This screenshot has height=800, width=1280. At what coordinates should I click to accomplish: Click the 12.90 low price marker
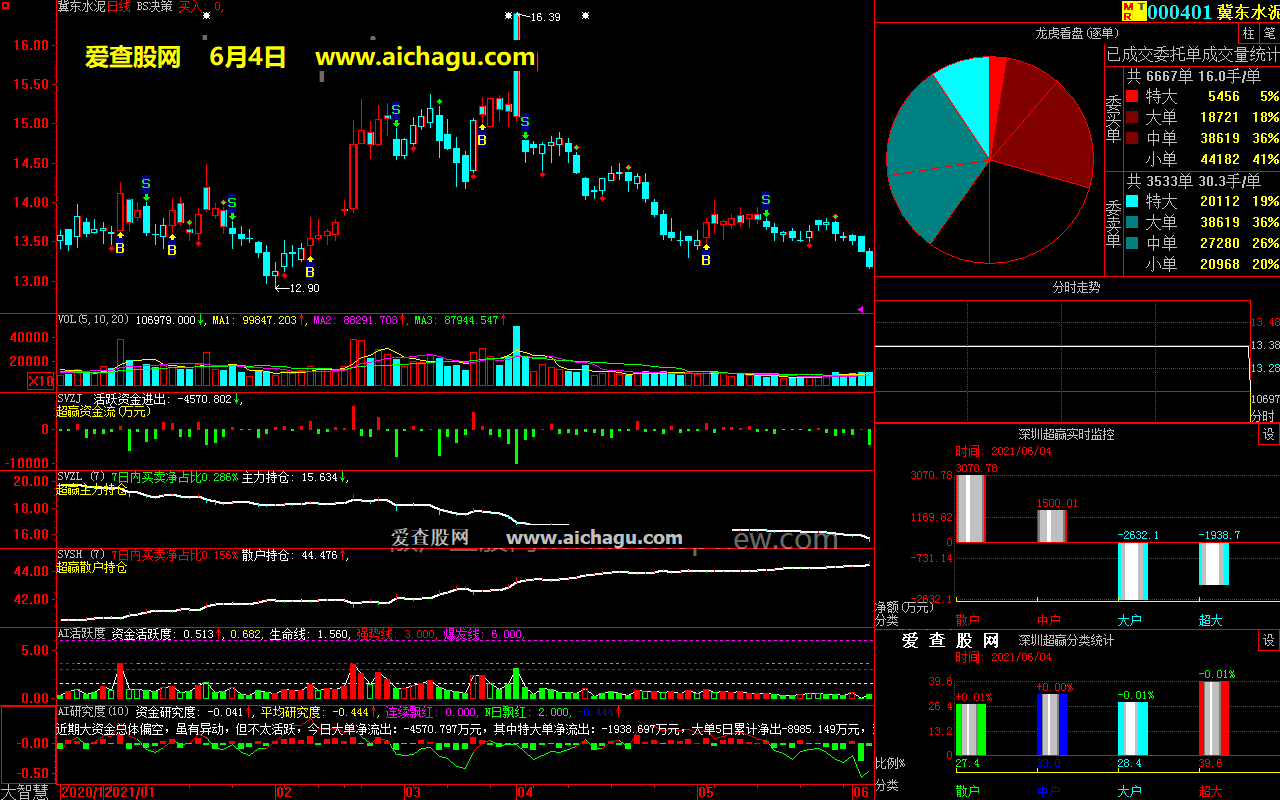304,288
